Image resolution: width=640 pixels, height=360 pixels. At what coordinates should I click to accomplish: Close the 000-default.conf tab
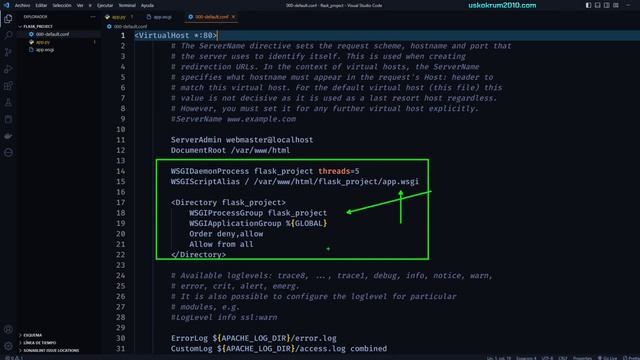coord(233,17)
